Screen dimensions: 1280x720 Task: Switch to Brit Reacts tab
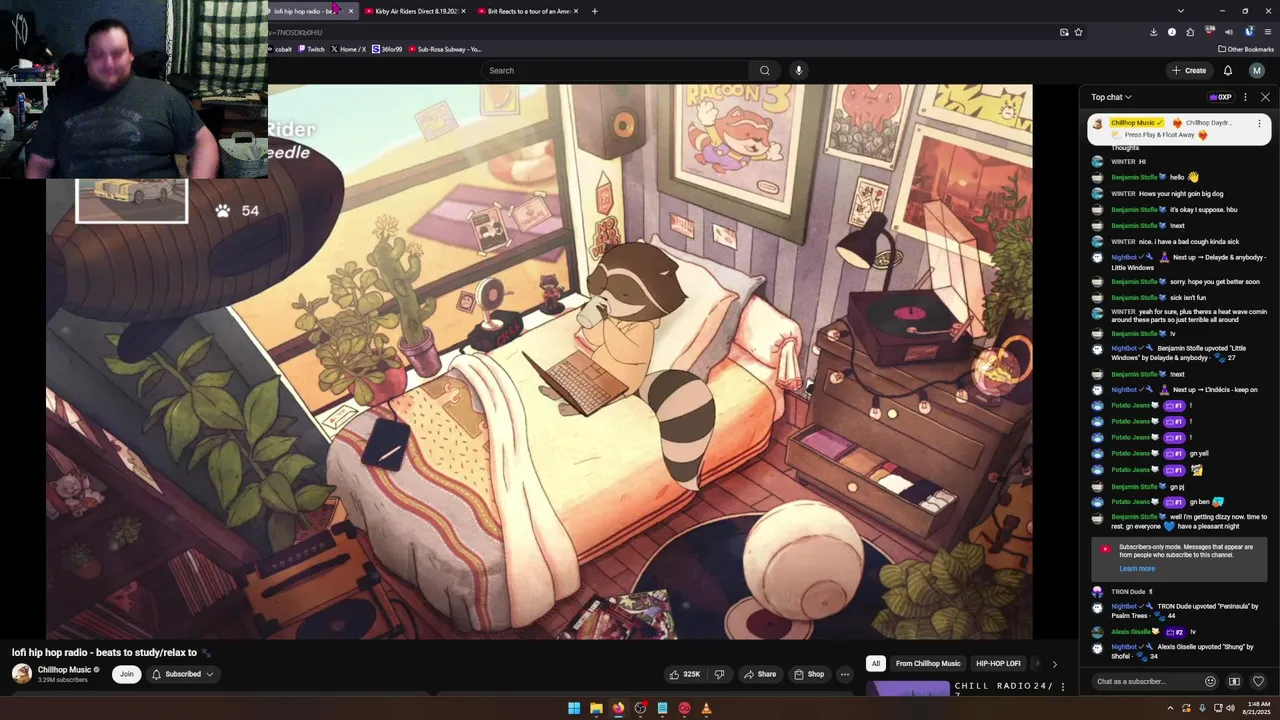[x=528, y=11]
